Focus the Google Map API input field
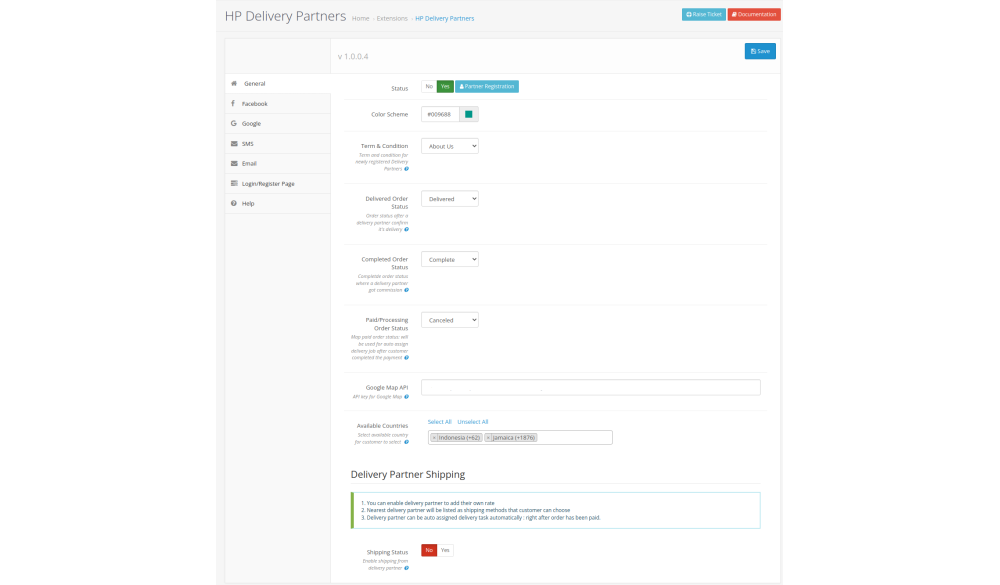 coord(590,388)
